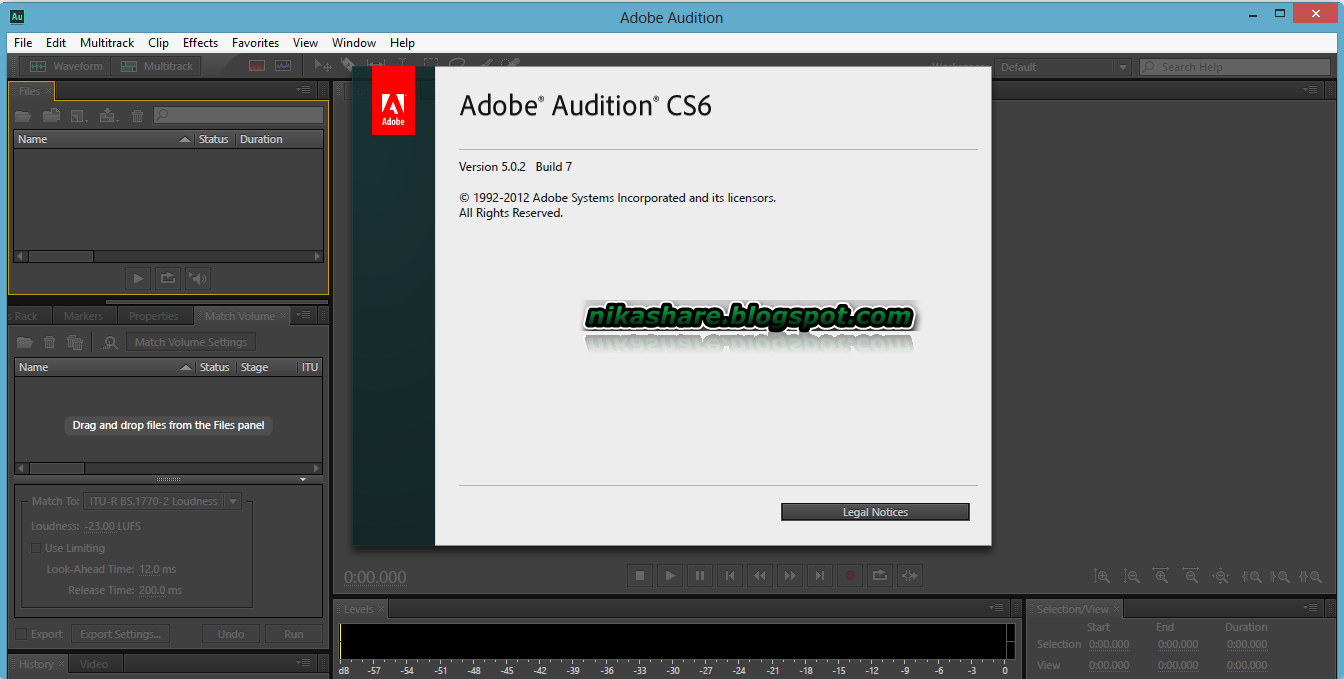The width and height of the screenshot is (1344, 679).
Task: Open the Edit menu
Action: 56,43
